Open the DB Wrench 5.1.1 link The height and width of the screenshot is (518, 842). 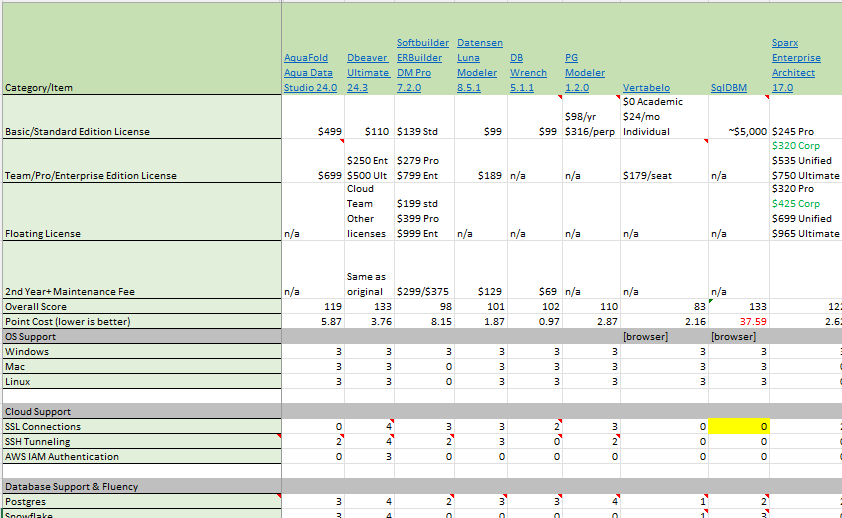pyautogui.click(x=528, y=73)
